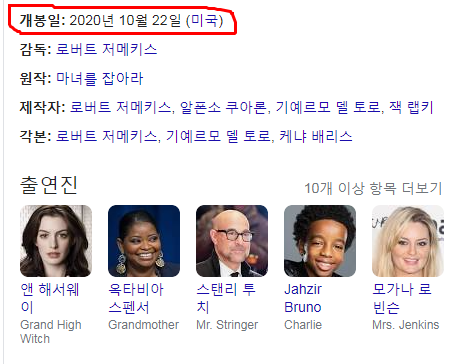Select the Grandmother role text

point(144,325)
